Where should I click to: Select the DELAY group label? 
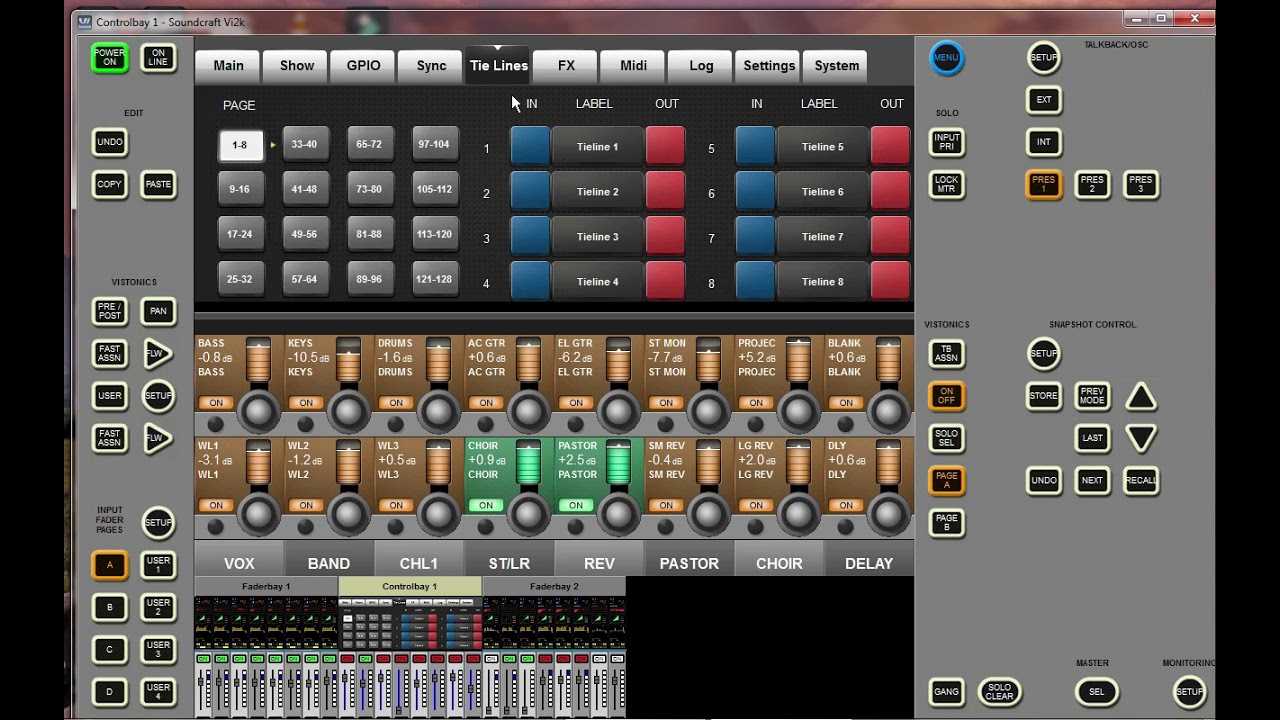pyautogui.click(x=869, y=563)
